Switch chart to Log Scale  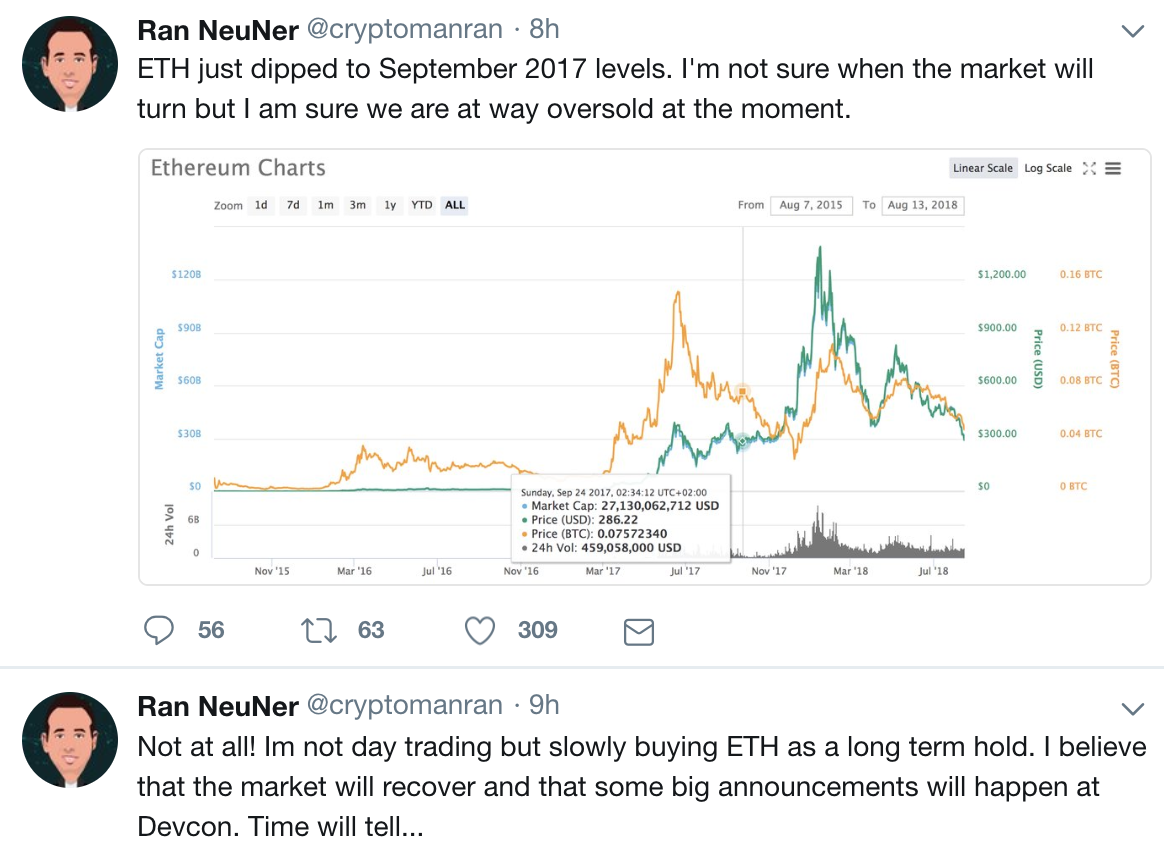pyautogui.click(x=1047, y=168)
